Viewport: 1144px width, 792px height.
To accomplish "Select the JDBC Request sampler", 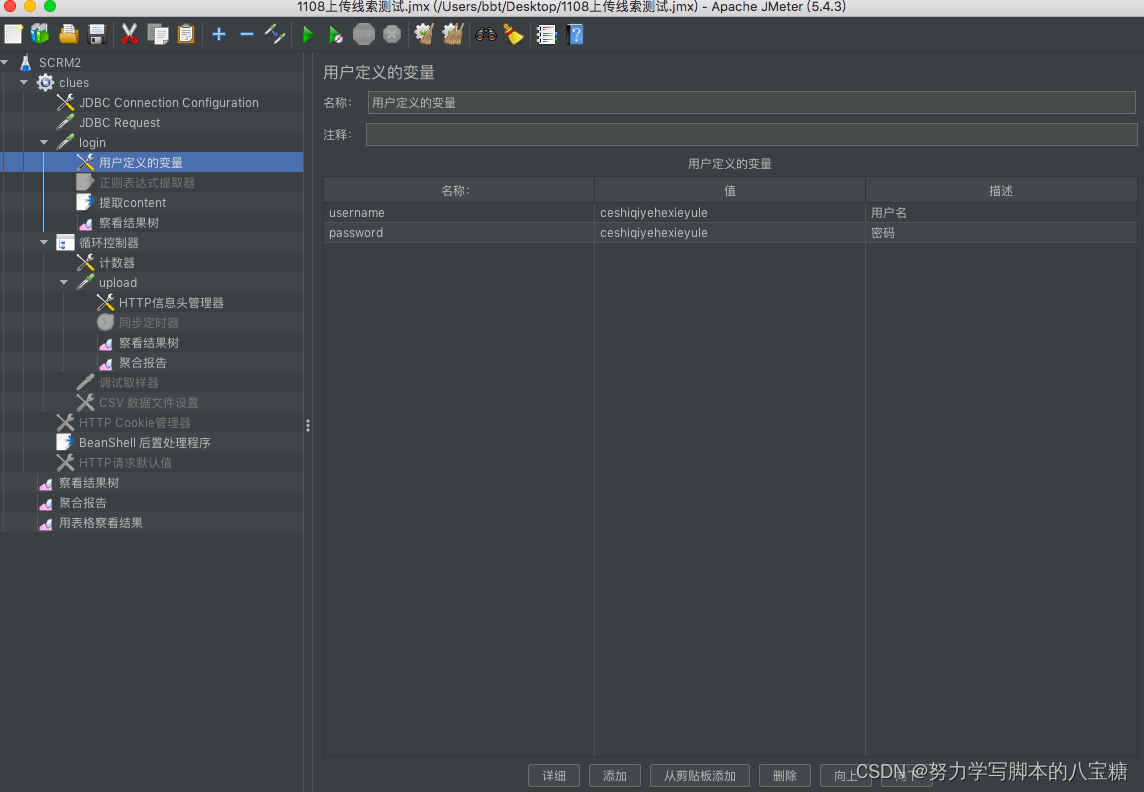I will click(120, 123).
